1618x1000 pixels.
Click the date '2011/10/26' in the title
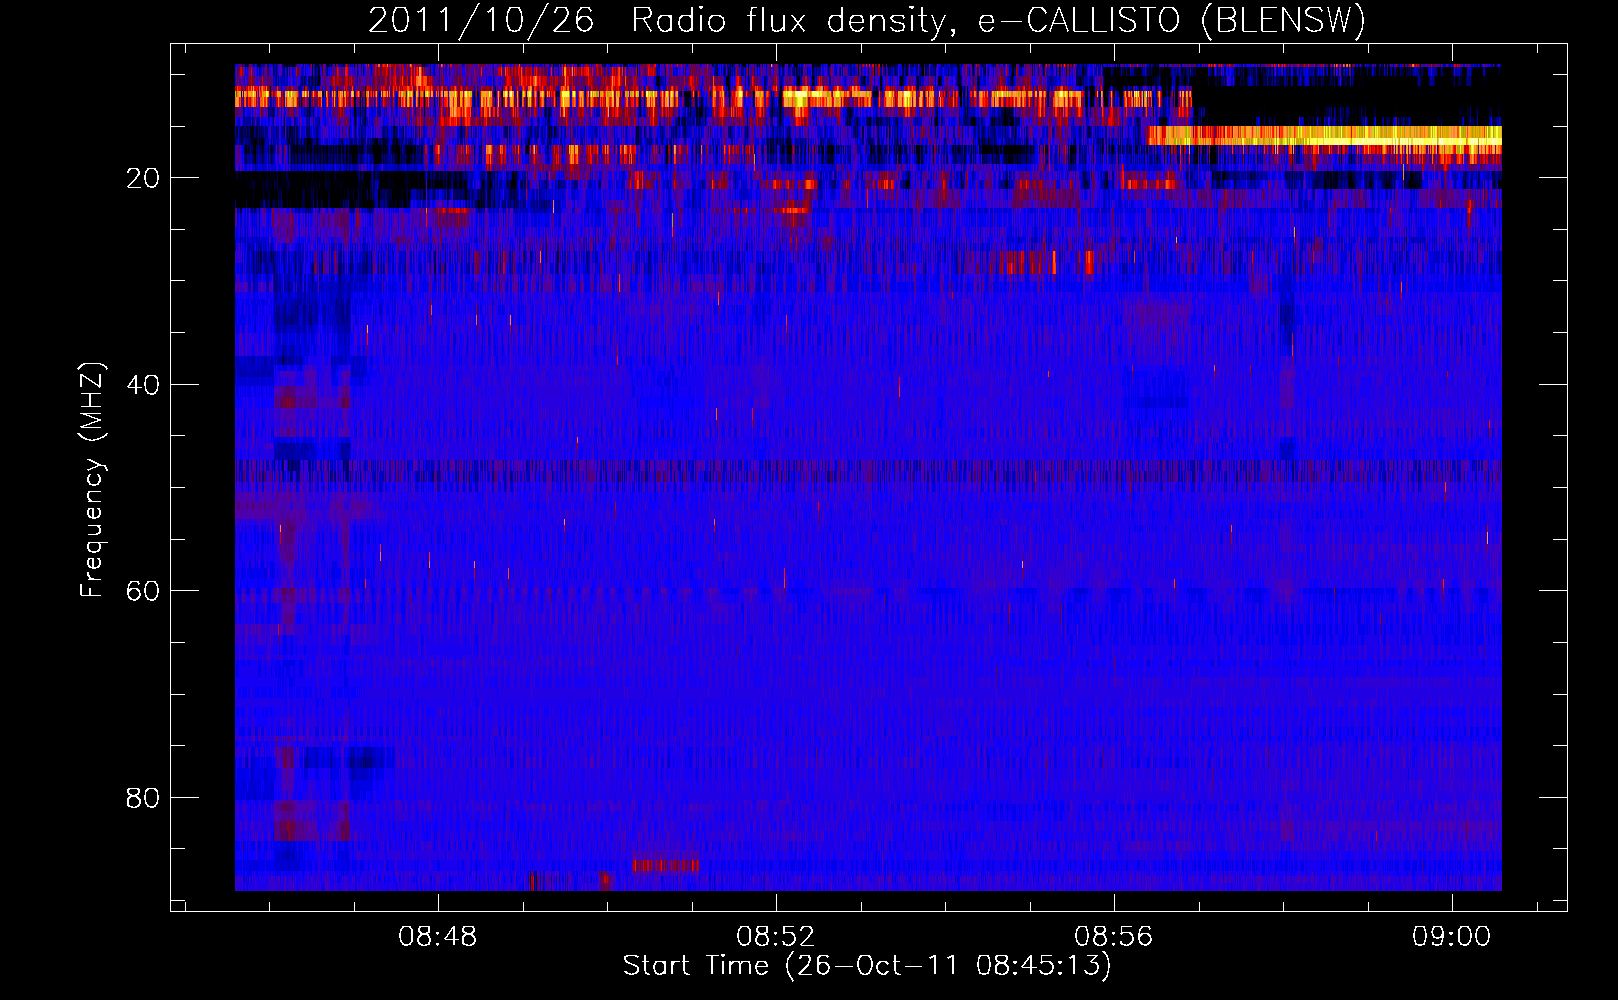[481, 20]
